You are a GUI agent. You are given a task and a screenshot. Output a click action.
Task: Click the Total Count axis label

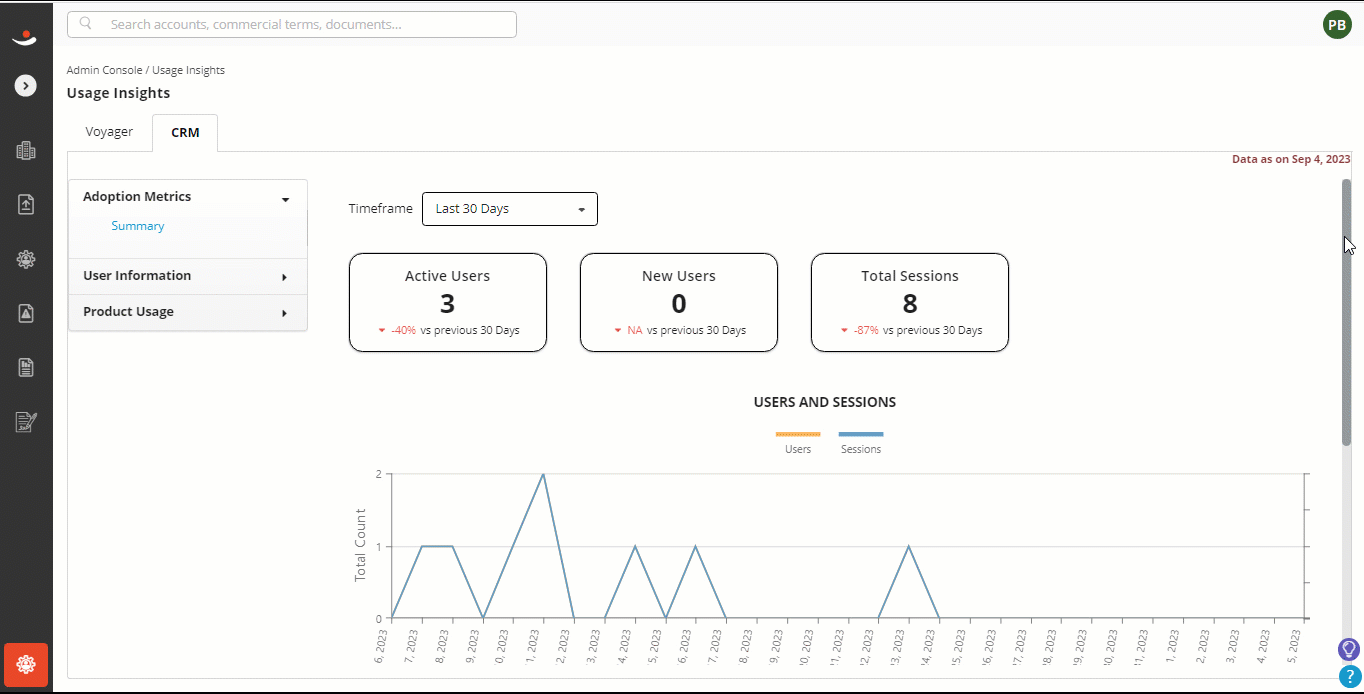pyautogui.click(x=360, y=545)
